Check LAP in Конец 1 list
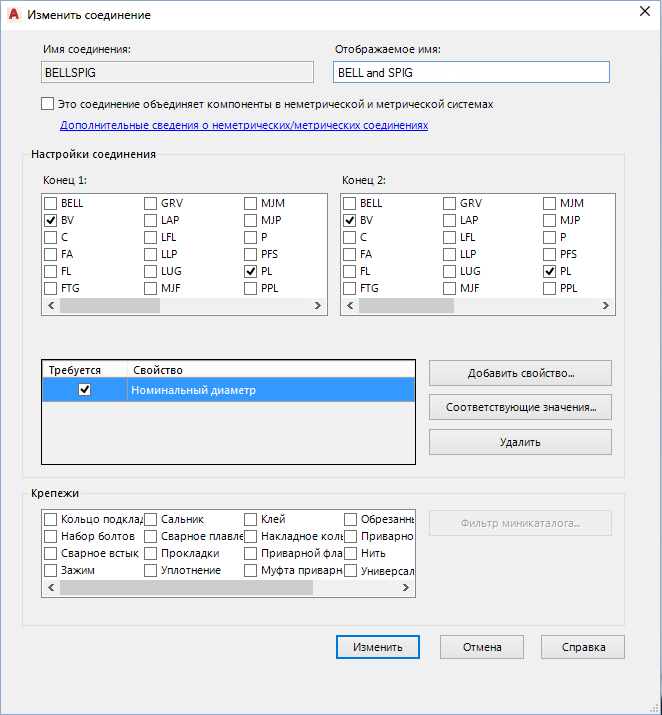Viewport: 662px width, 715px height. [x=150, y=220]
